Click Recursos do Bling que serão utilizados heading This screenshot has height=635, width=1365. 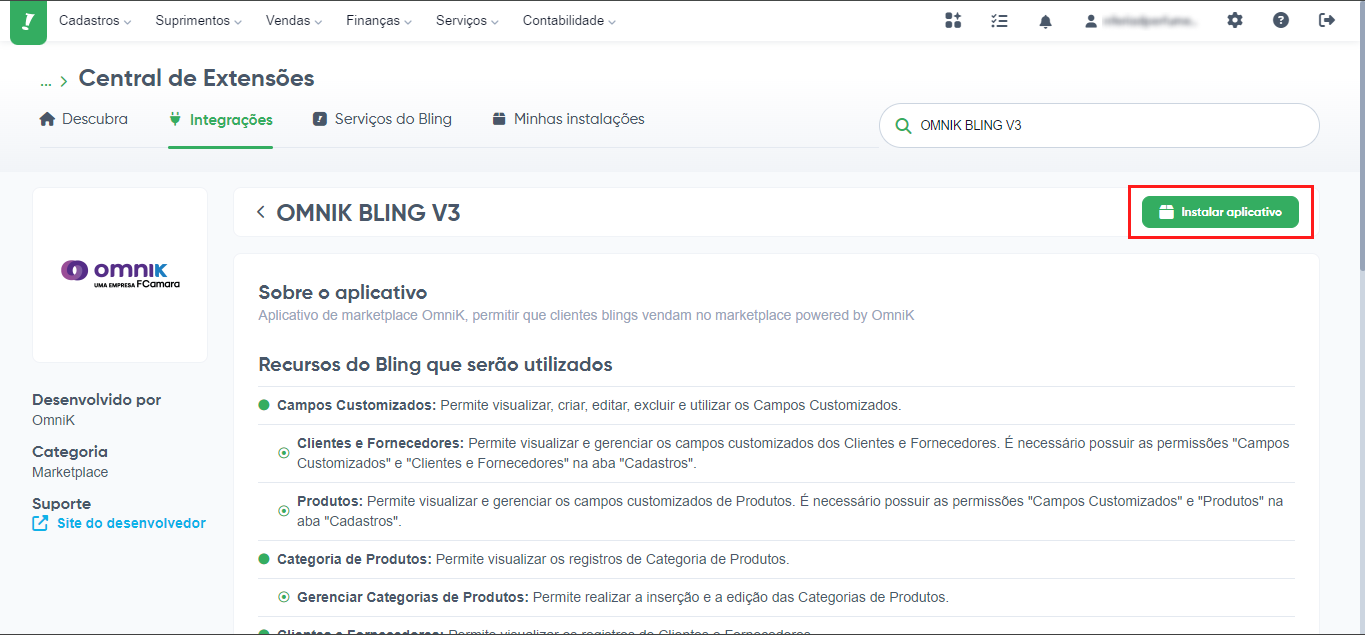[x=435, y=364]
